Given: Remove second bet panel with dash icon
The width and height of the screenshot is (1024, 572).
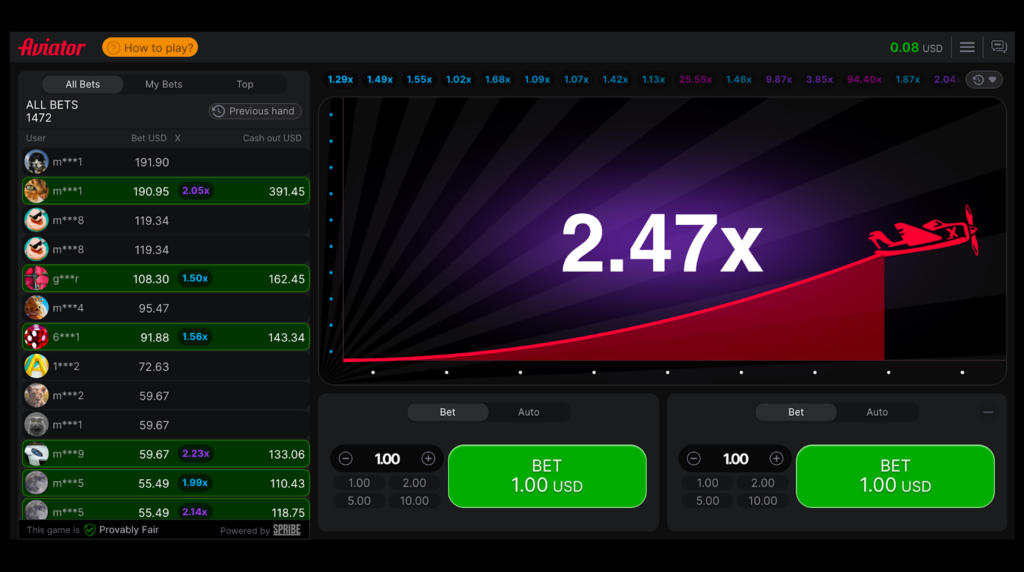Looking at the screenshot, I should tap(988, 412).
